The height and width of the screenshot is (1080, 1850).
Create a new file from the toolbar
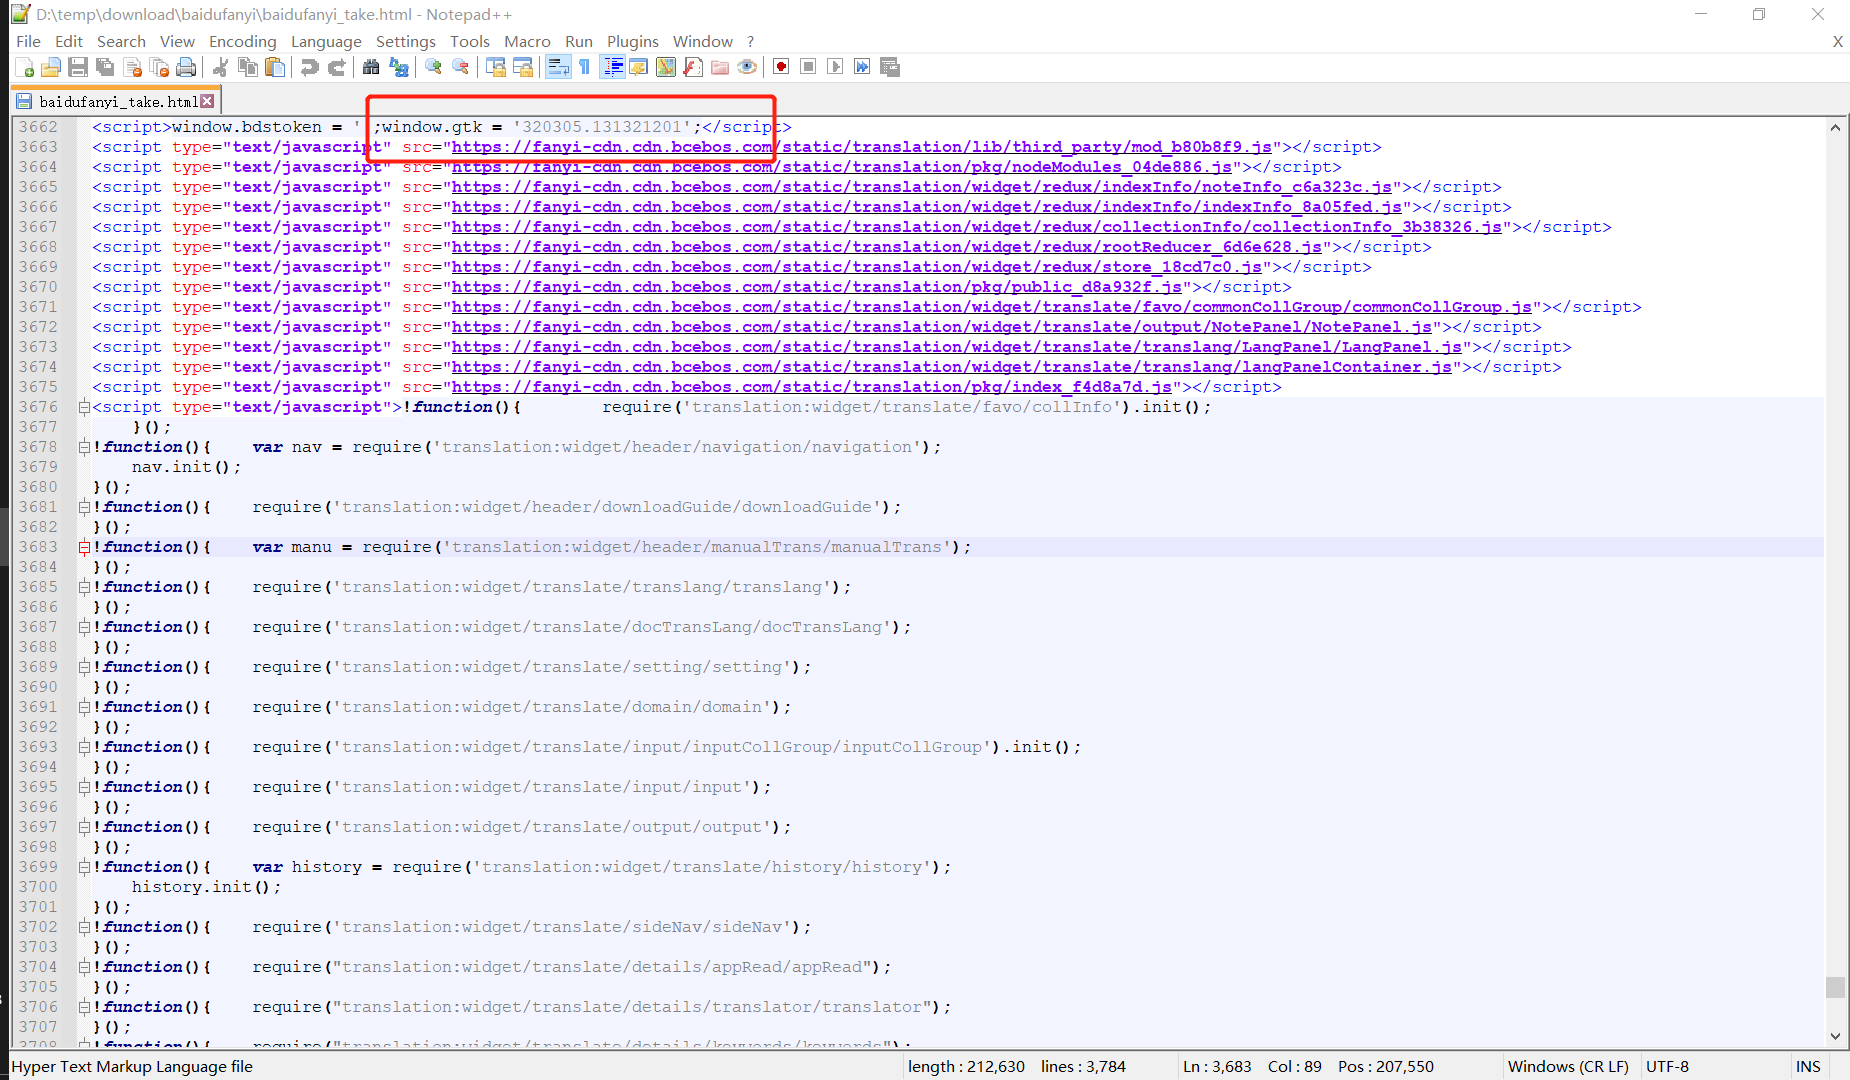click(25, 67)
